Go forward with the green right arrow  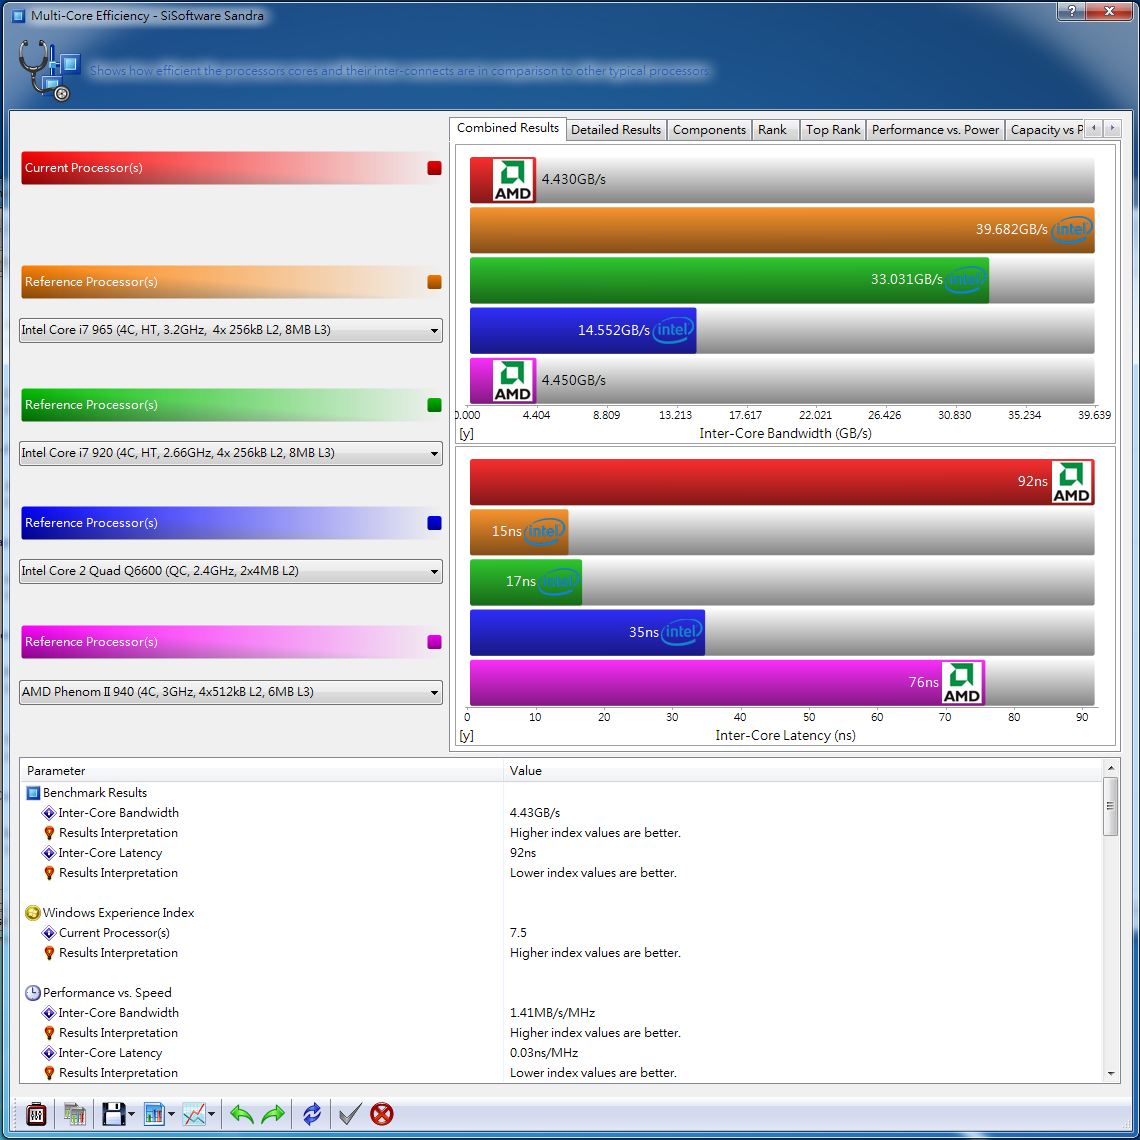(273, 1113)
